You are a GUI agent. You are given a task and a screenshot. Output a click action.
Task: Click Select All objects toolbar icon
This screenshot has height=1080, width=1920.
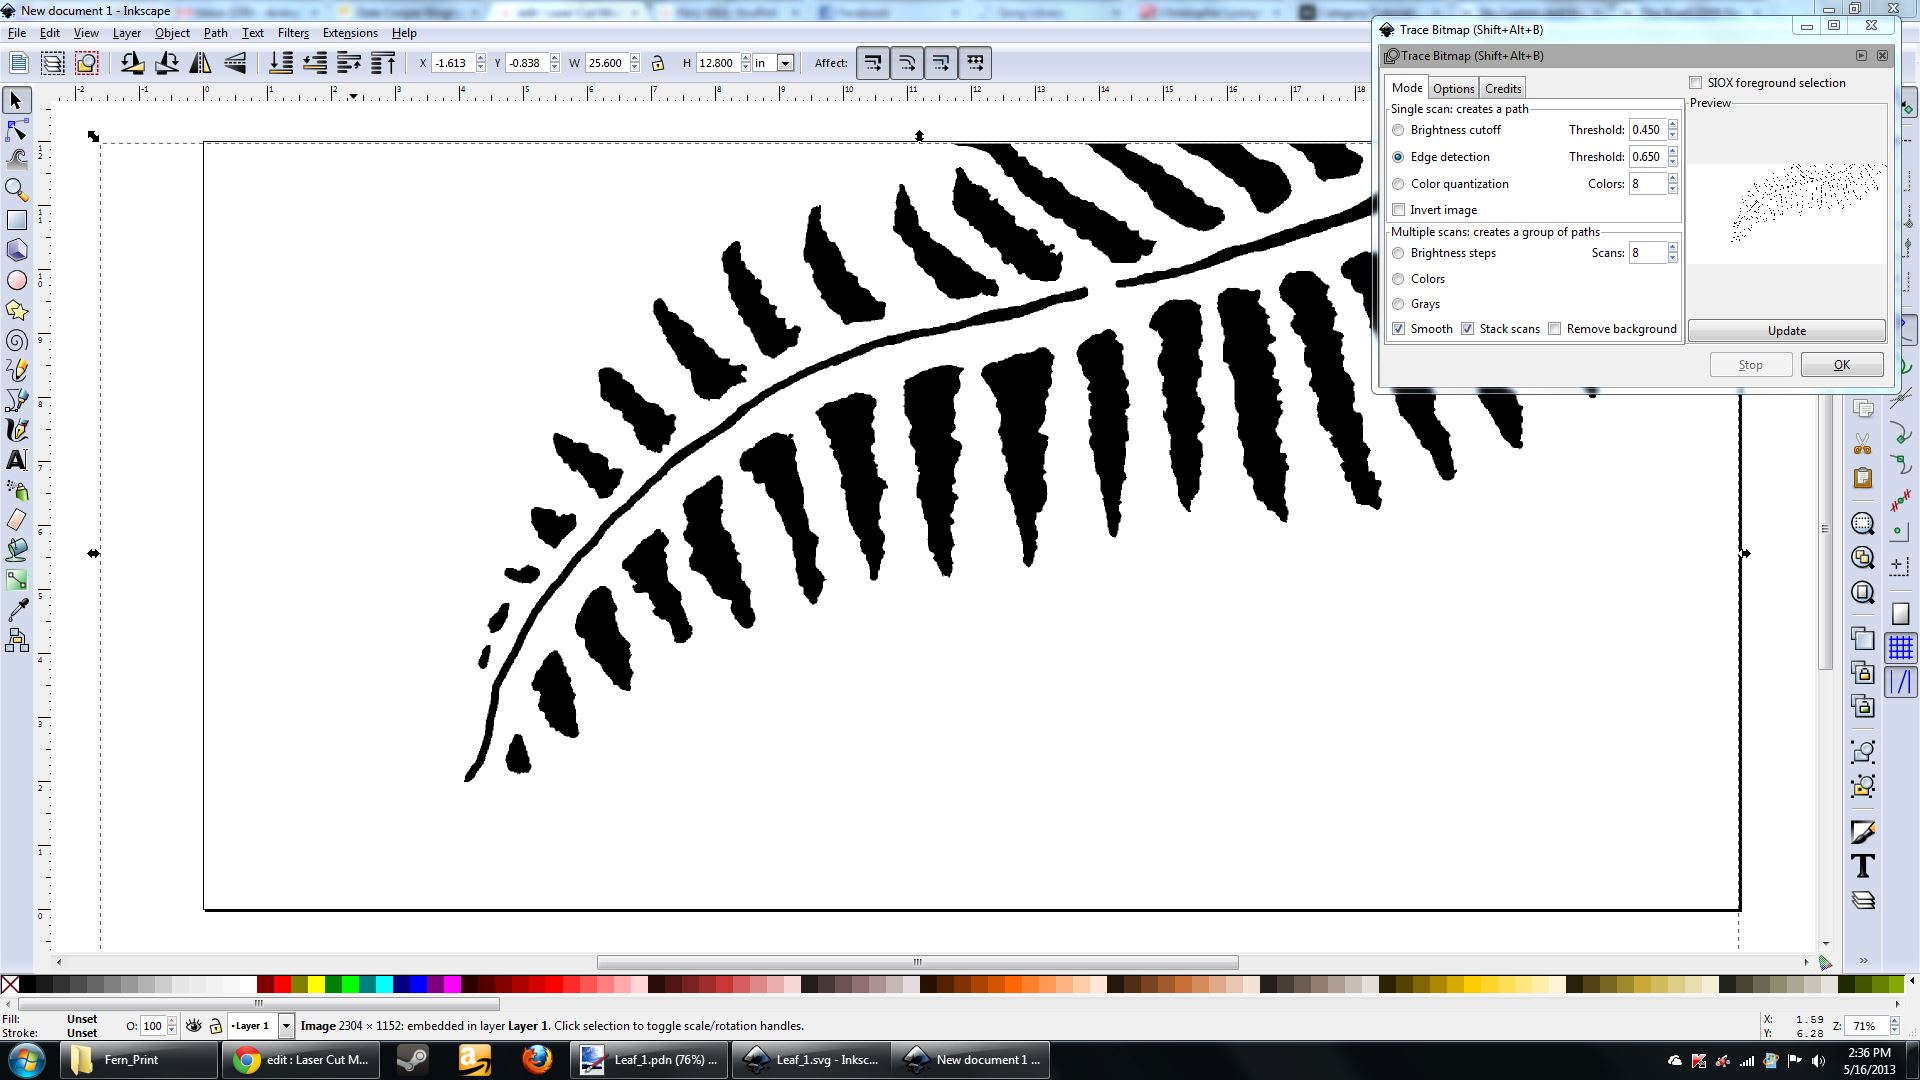(x=19, y=63)
